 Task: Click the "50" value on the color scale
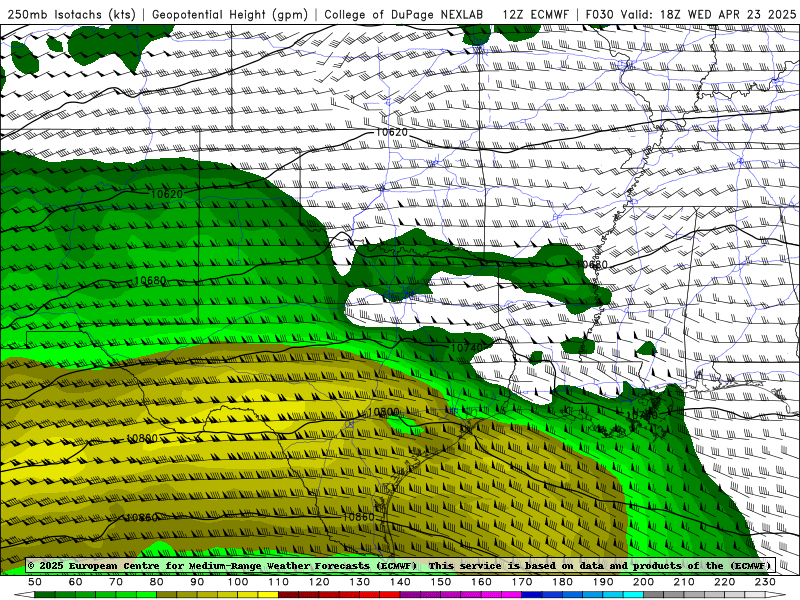pos(35,582)
